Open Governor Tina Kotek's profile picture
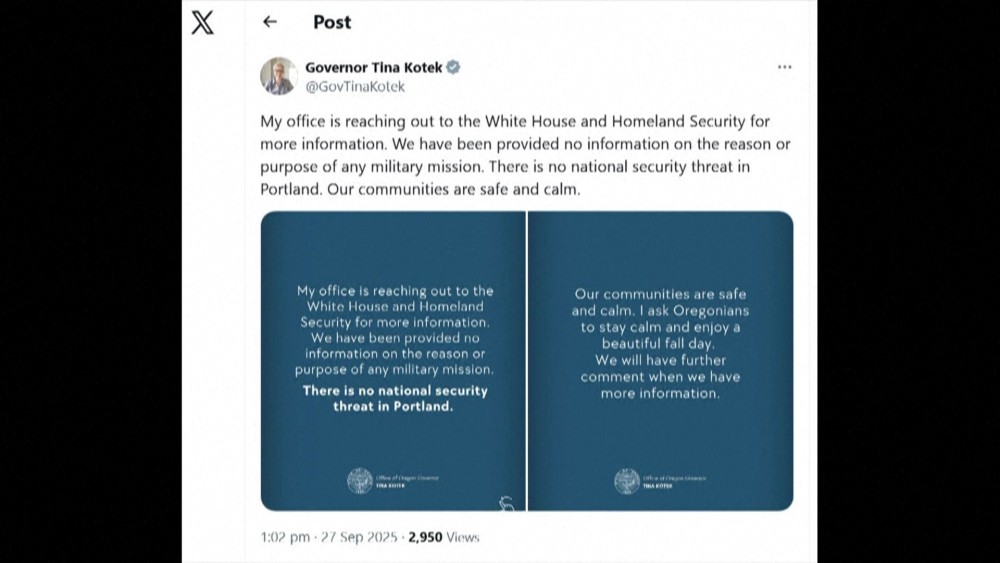 tap(278, 76)
